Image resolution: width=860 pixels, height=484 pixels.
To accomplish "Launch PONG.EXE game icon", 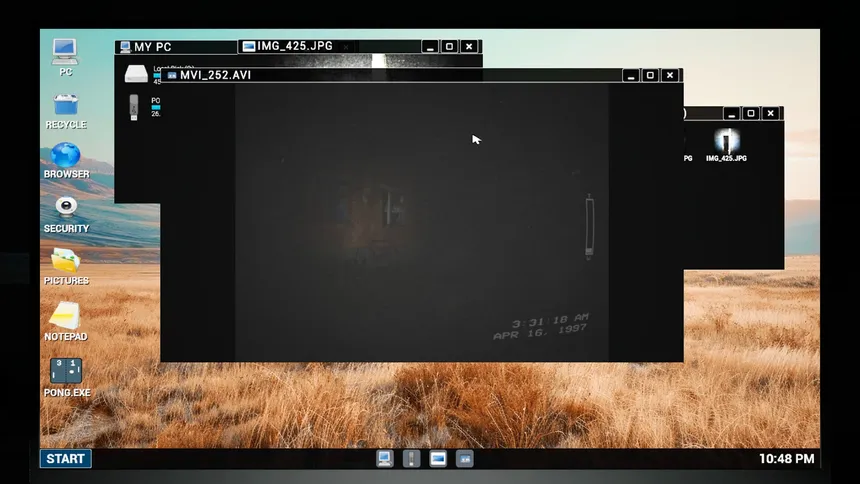I will tap(66, 378).
